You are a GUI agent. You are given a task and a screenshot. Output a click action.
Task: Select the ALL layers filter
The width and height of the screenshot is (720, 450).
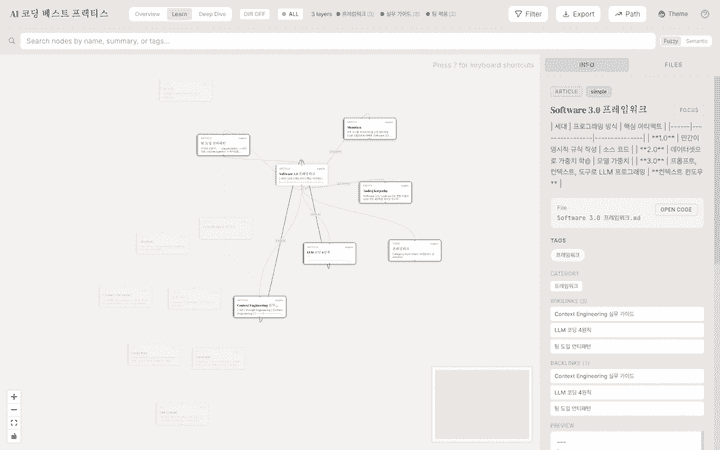click(x=290, y=14)
